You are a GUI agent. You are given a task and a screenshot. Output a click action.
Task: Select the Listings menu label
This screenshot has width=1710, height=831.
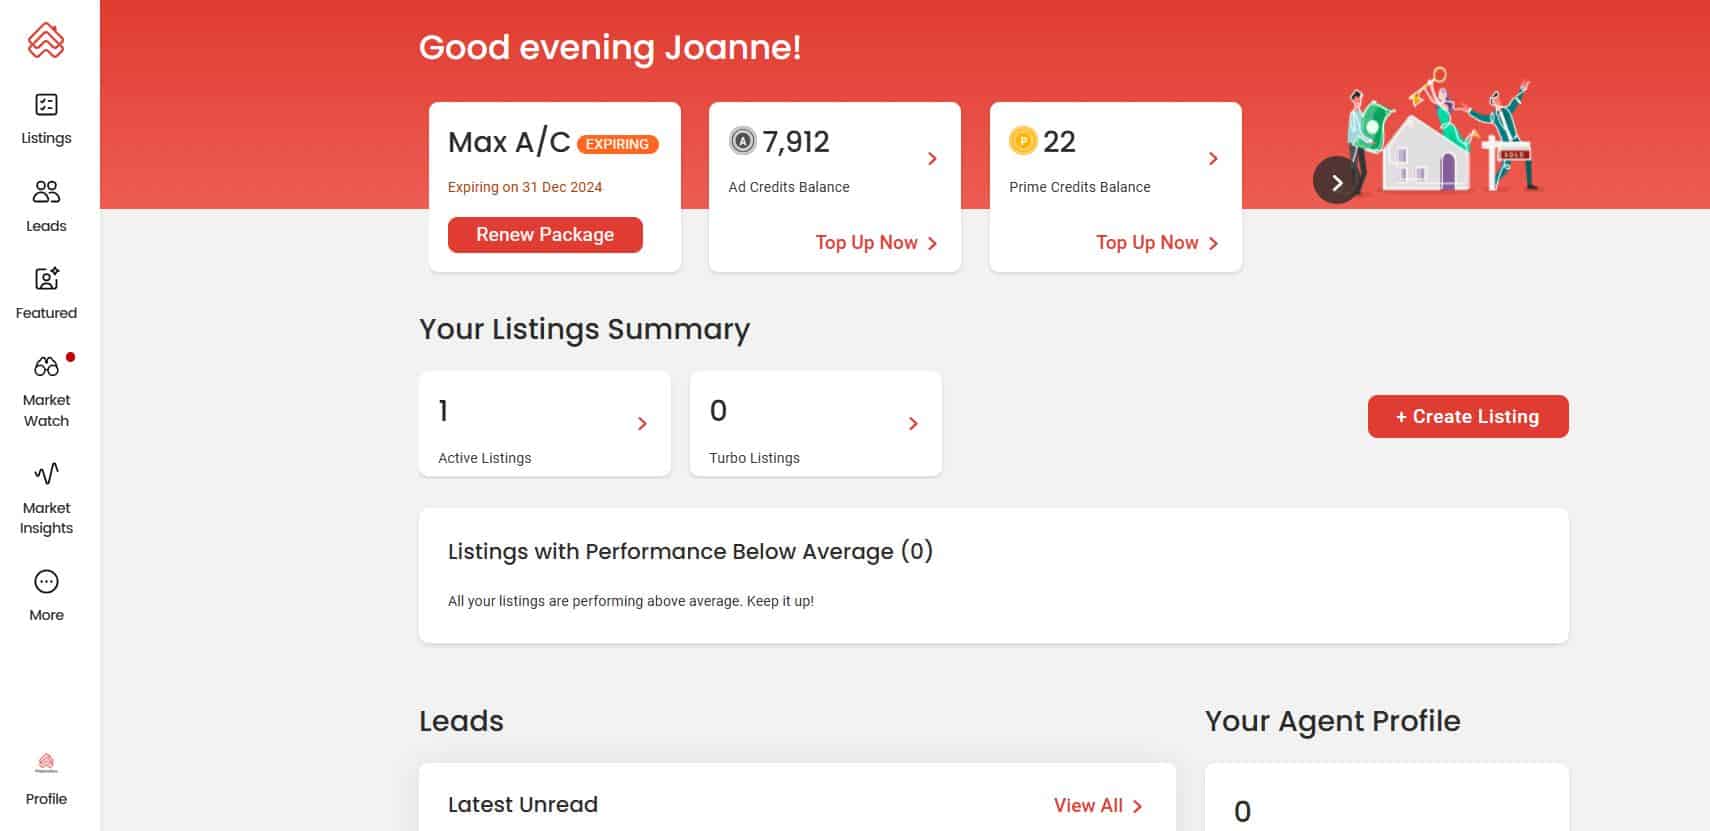click(x=46, y=138)
